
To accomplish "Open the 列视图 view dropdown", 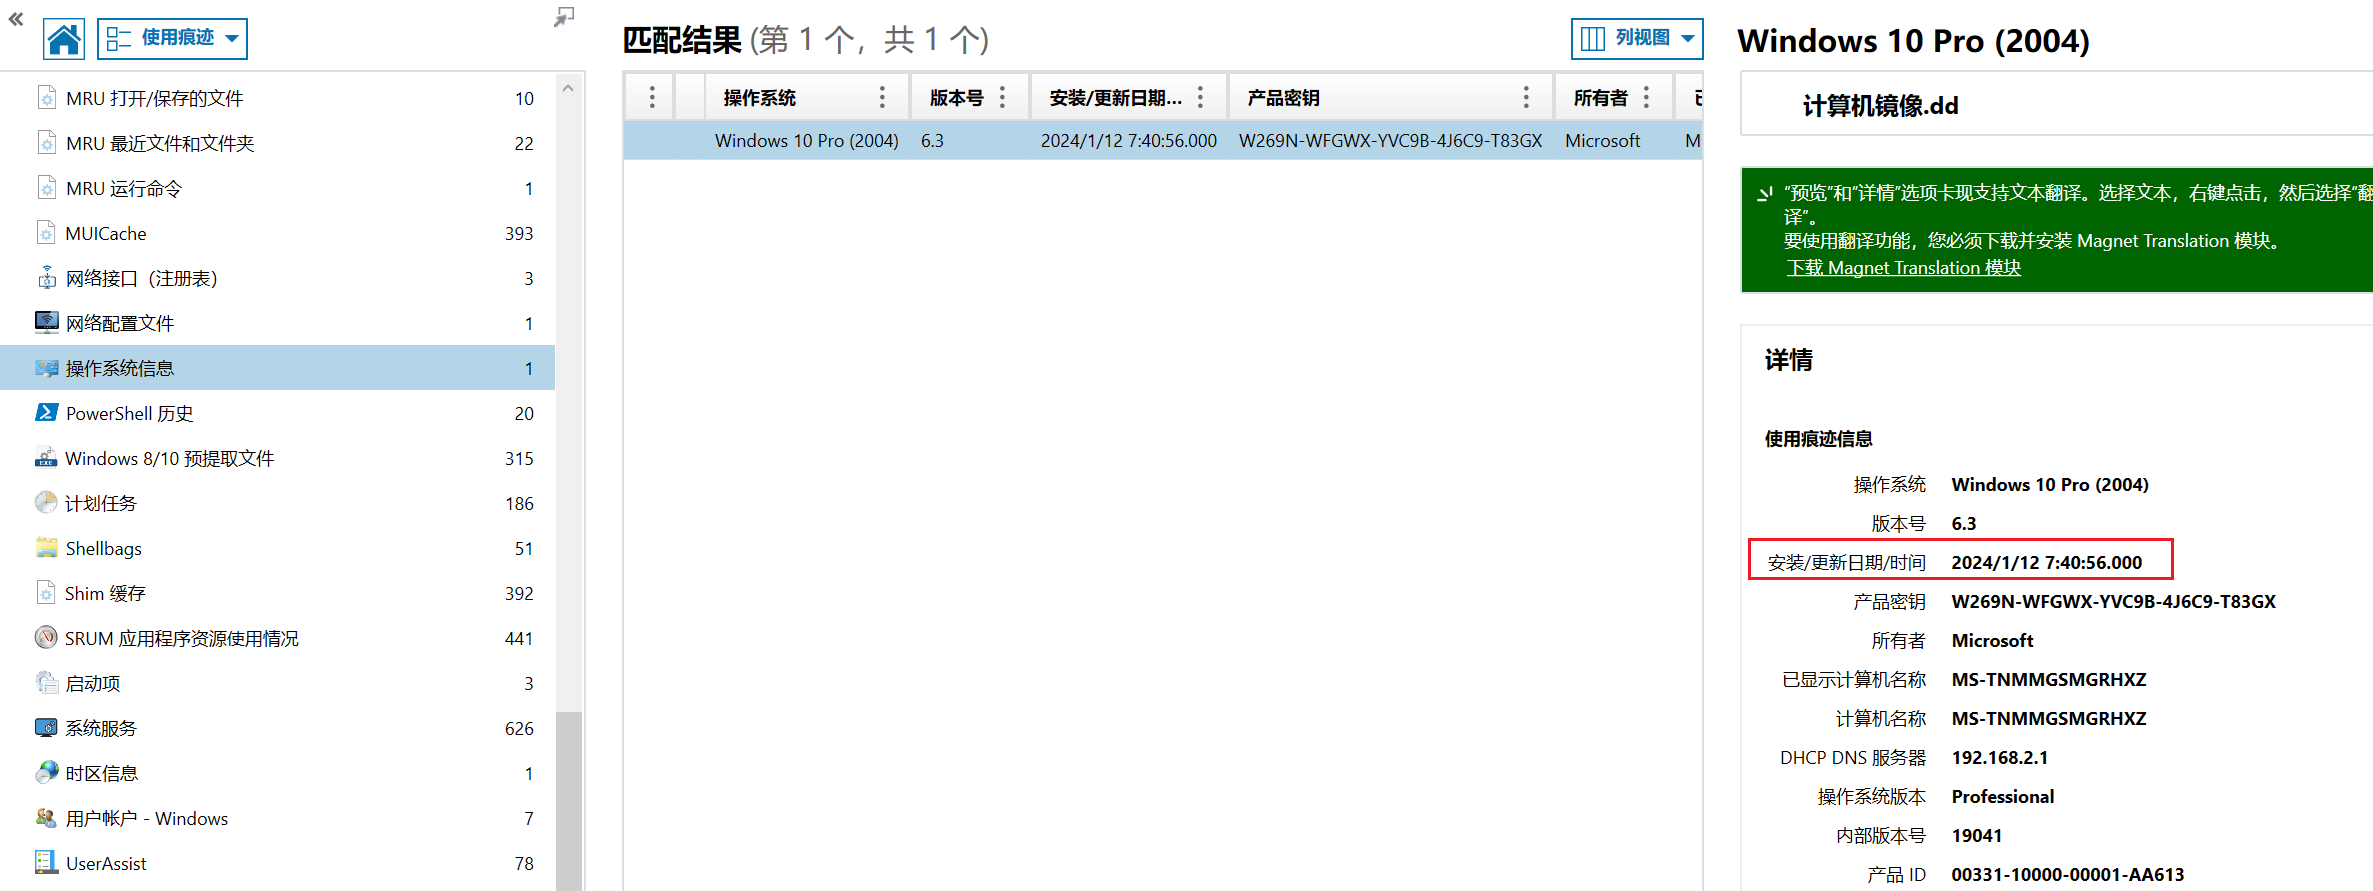I will [1637, 39].
